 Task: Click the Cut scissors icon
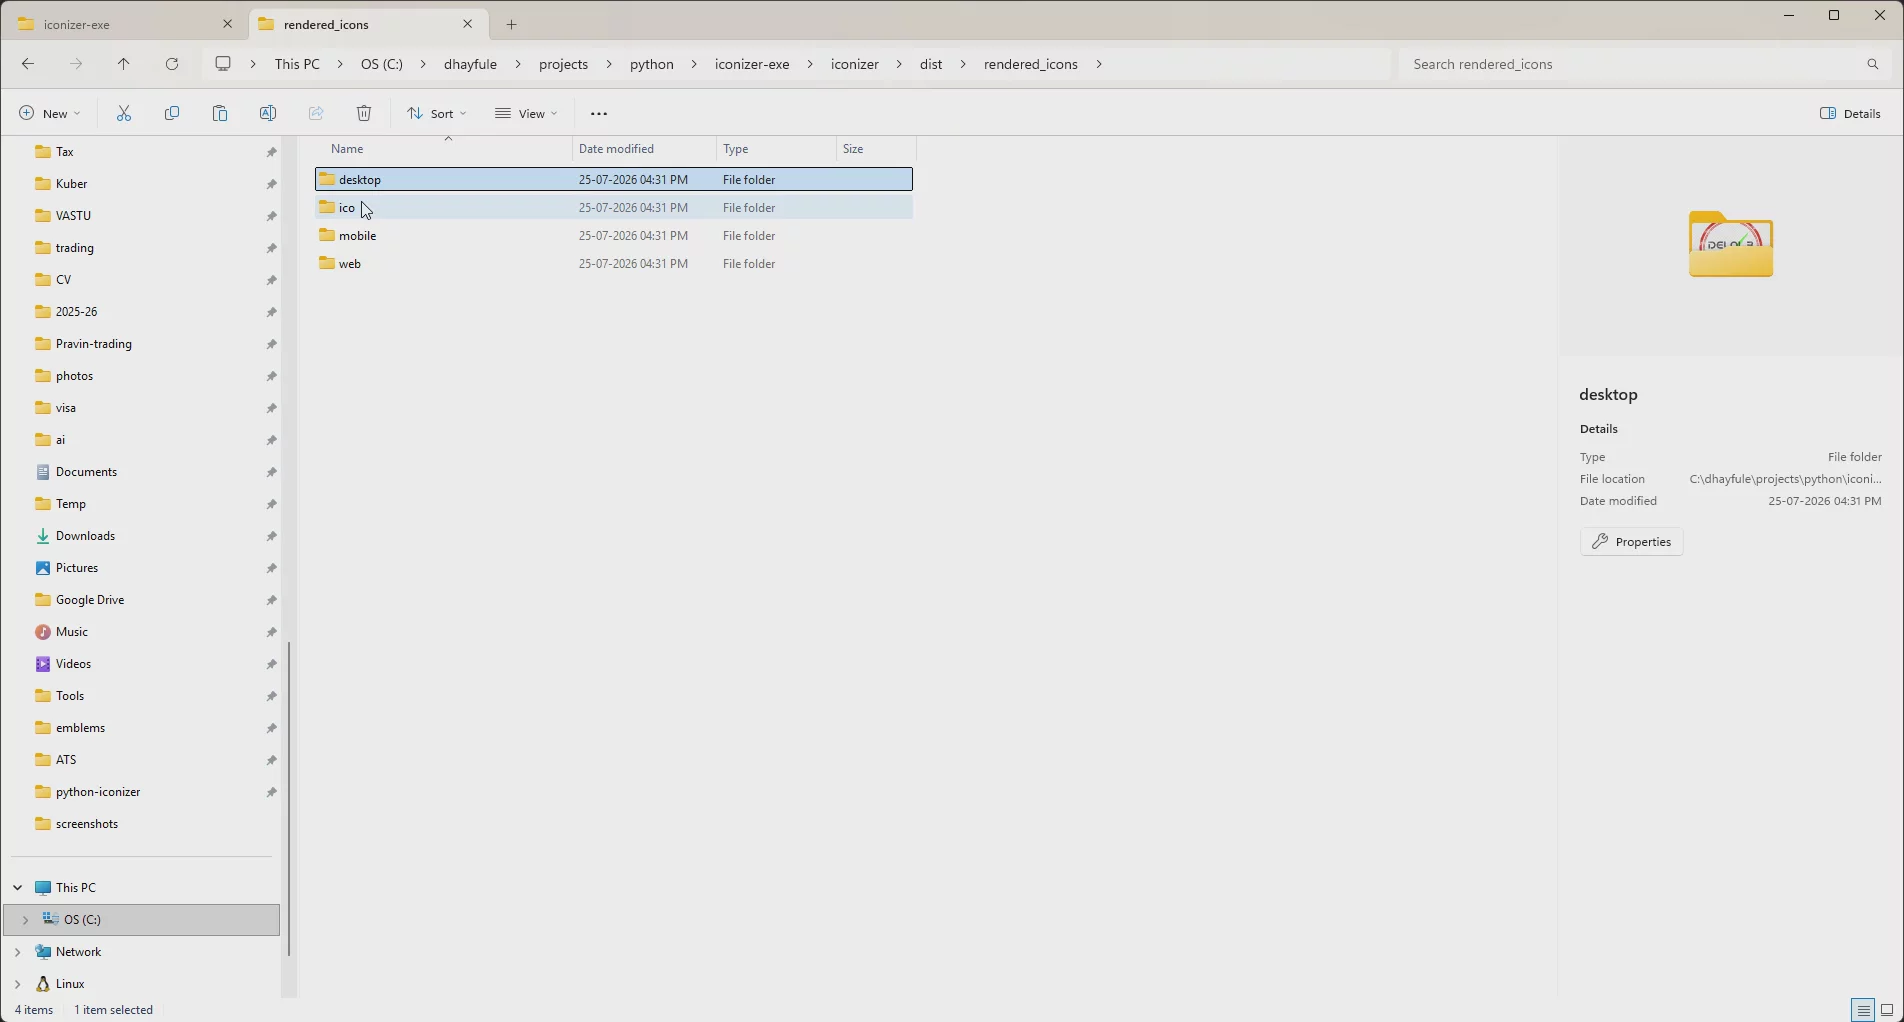(124, 114)
